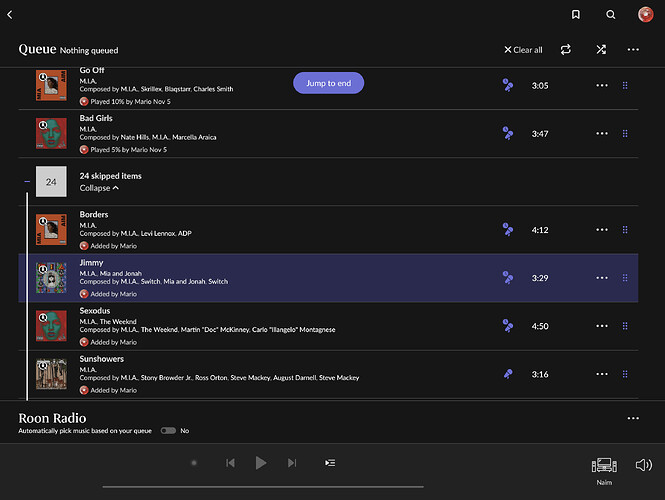Open more options for Go Off
Image resolution: width=665 pixels, height=500 pixels.
click(x=602, y=85)
